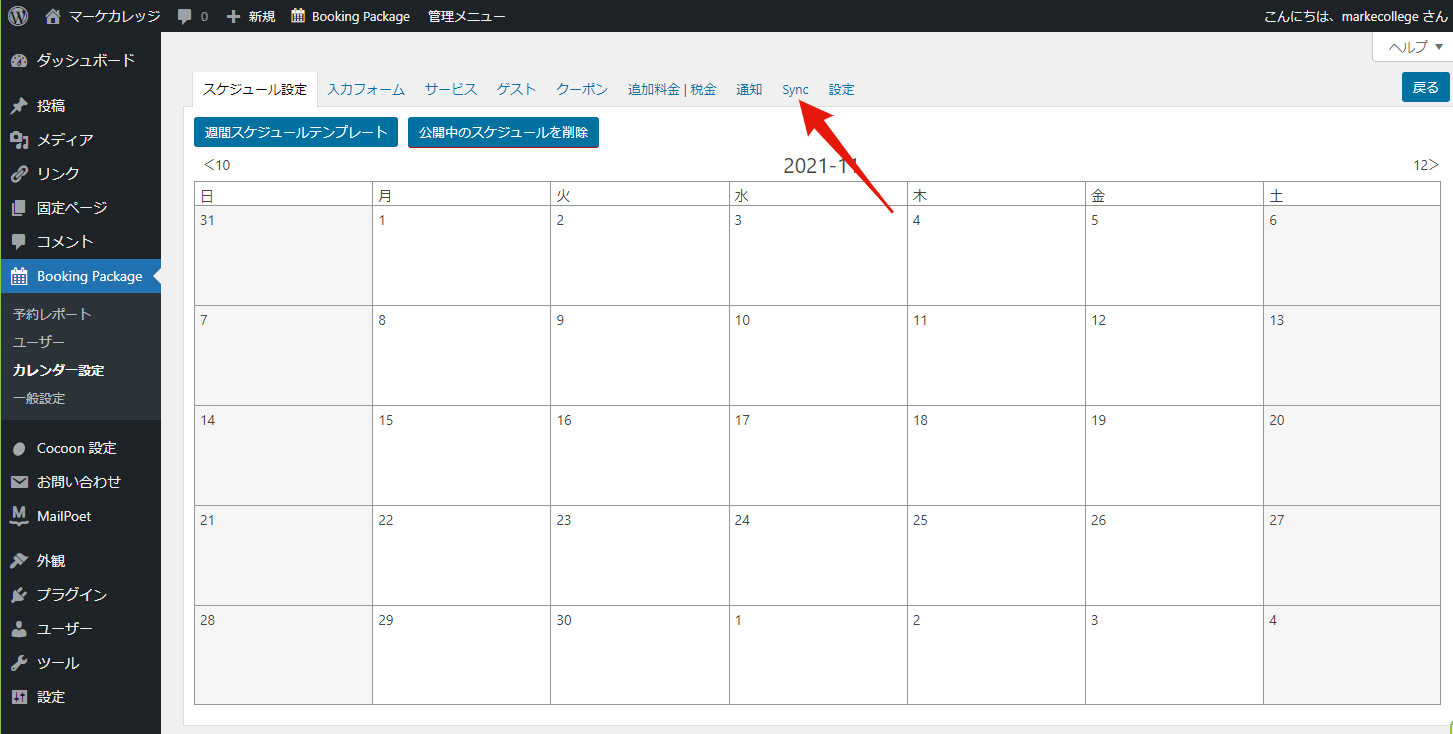The image size is (1453, 734).
Task: Select November 13 Saturday cell
Action: click(x=1352, y=355)
